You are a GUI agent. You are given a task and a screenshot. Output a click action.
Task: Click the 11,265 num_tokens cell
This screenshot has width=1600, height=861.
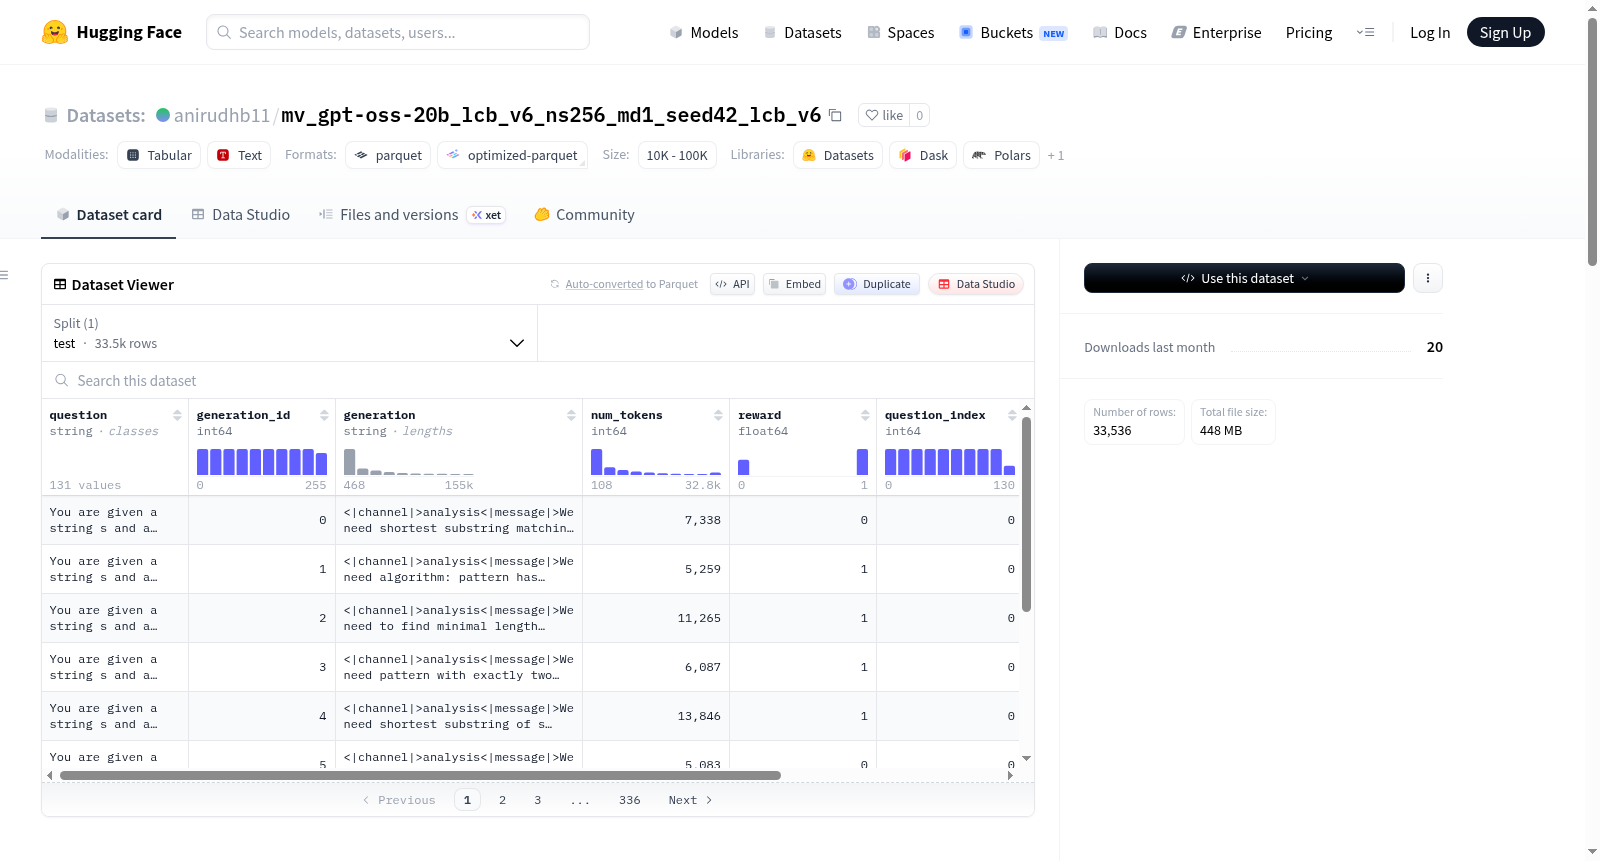coord(656,618)
